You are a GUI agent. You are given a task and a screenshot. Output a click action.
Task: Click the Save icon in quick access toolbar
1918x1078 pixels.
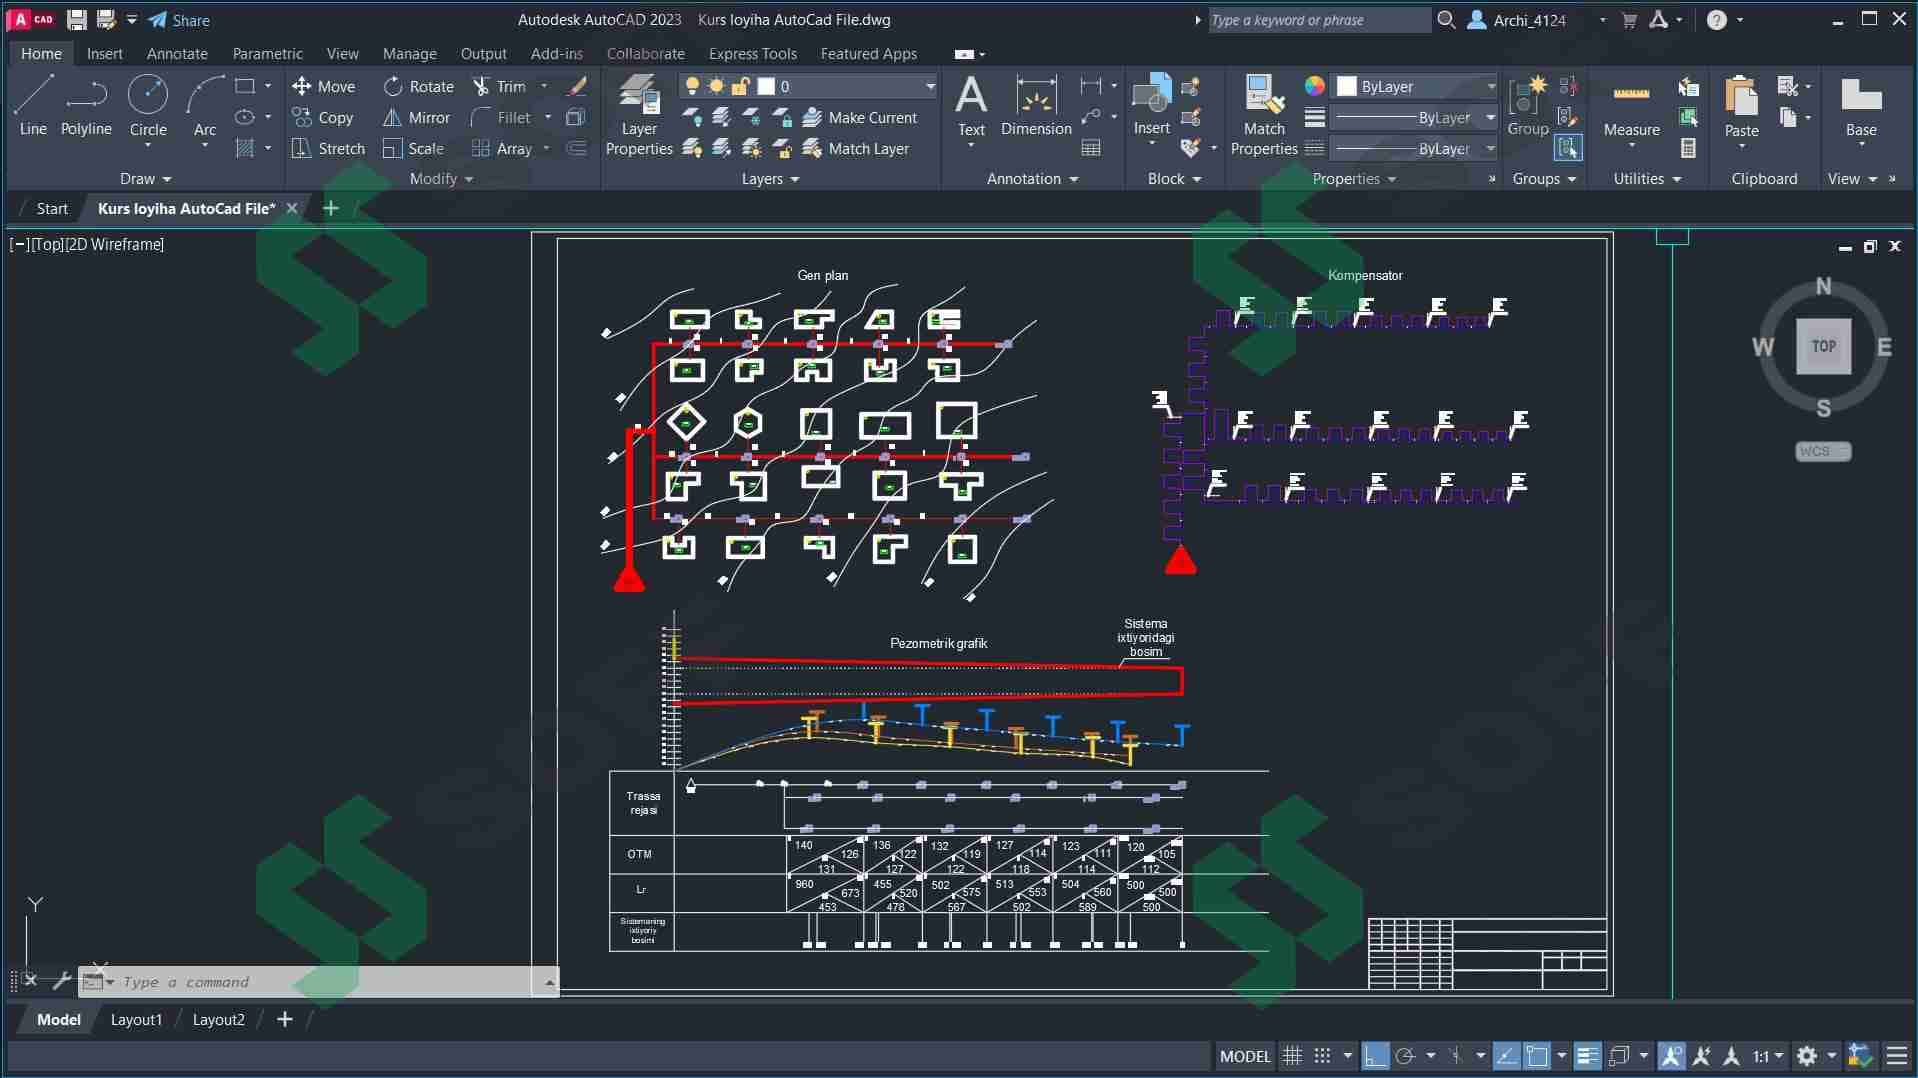[77, 20]
